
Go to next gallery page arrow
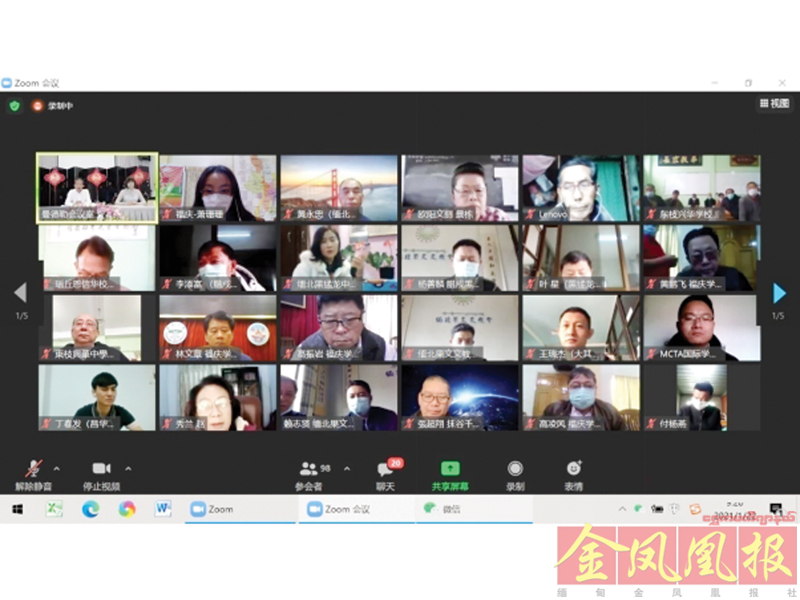click(x=779, y=293)
